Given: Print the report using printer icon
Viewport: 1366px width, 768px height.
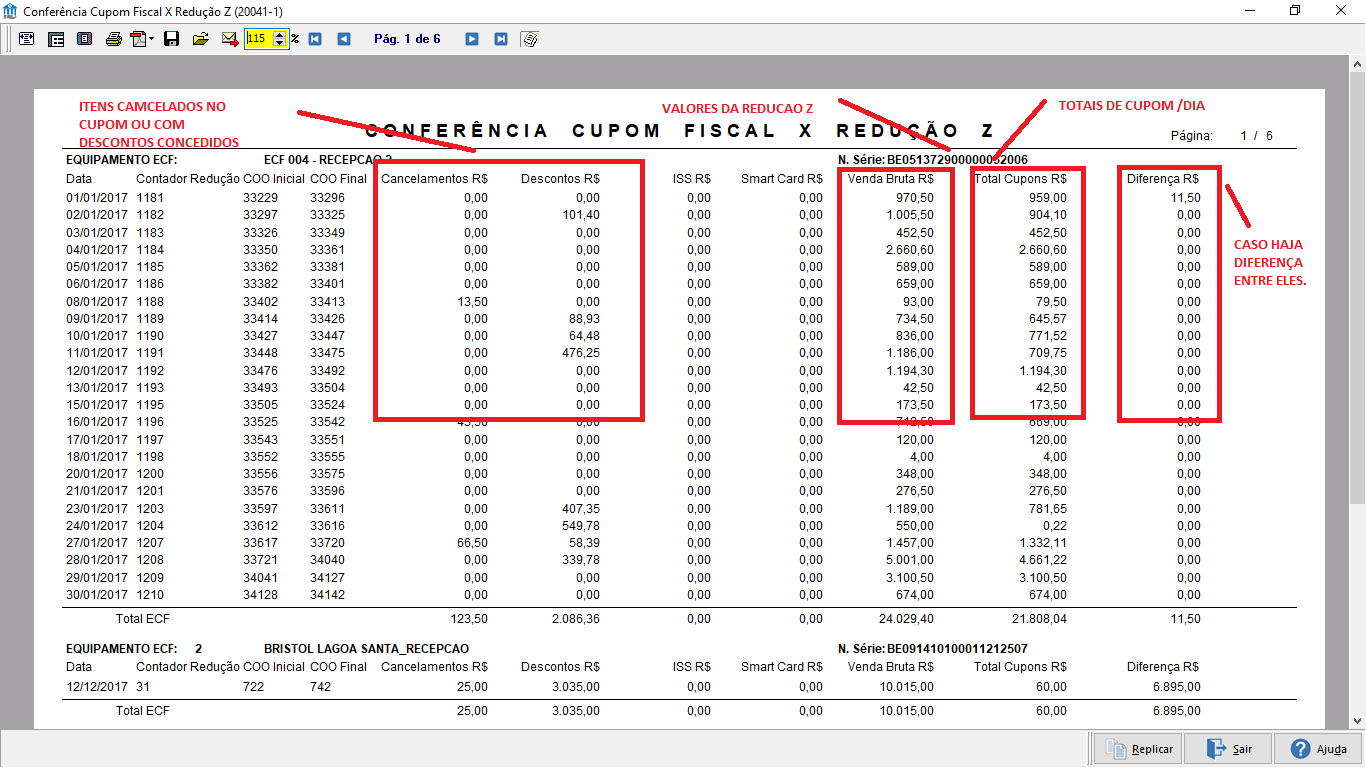Looking at the screenshot, I should click(113, 39).
